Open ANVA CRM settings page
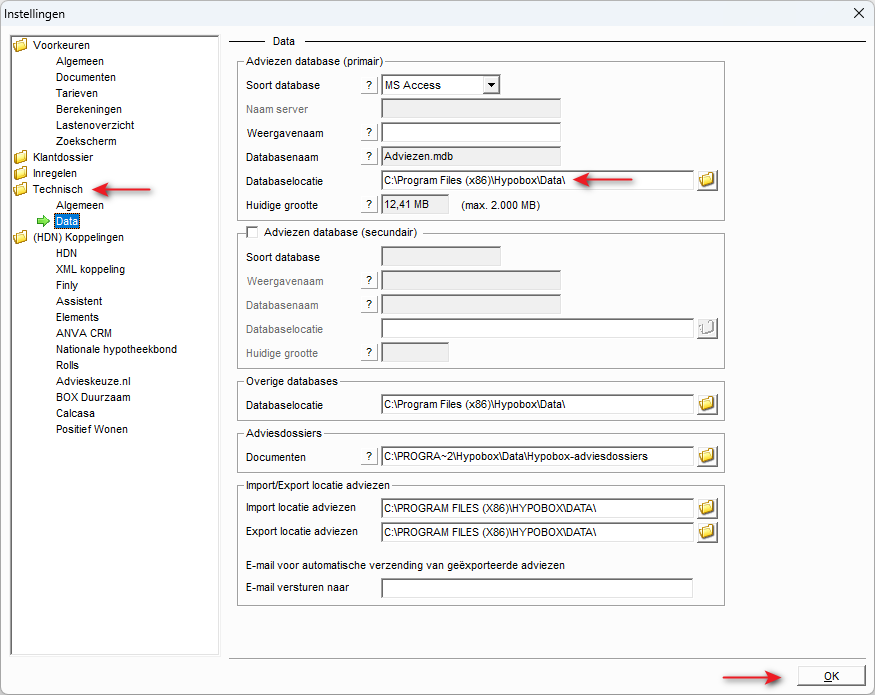Viewport: 875px width, 695px height. (84, 333)
